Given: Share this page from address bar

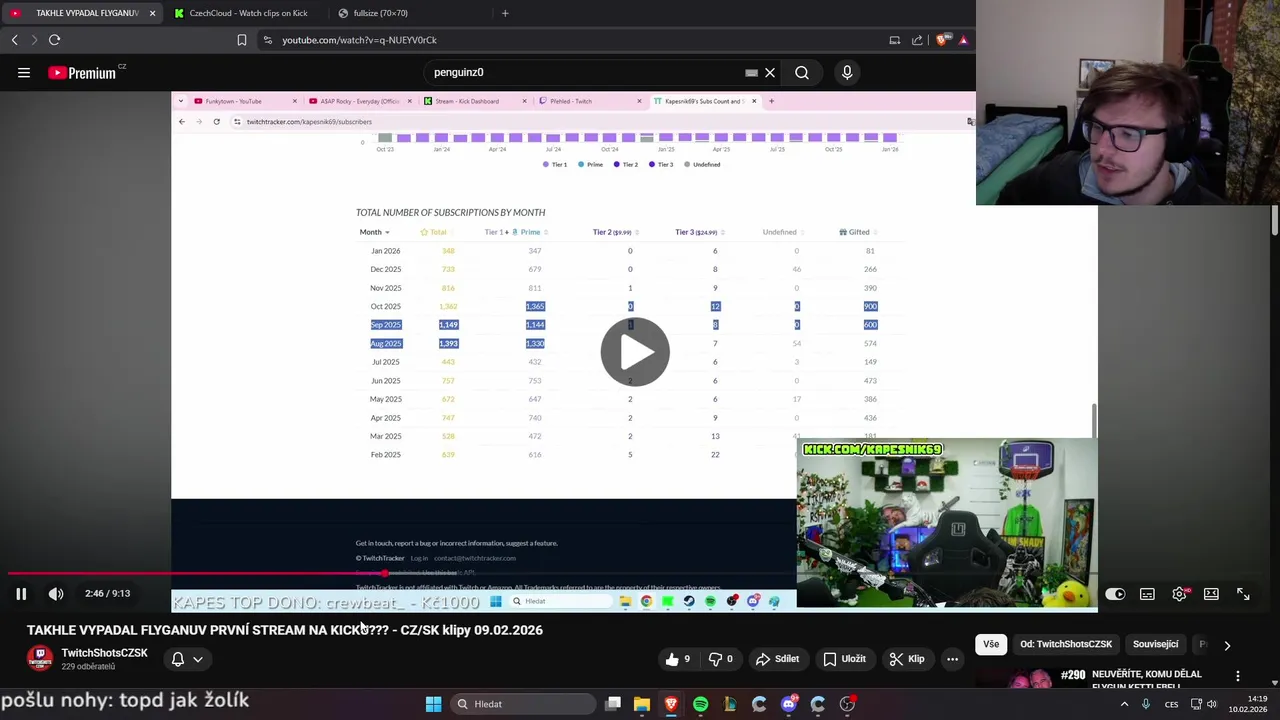Looking at the screenshot, I should click(917, 40).
